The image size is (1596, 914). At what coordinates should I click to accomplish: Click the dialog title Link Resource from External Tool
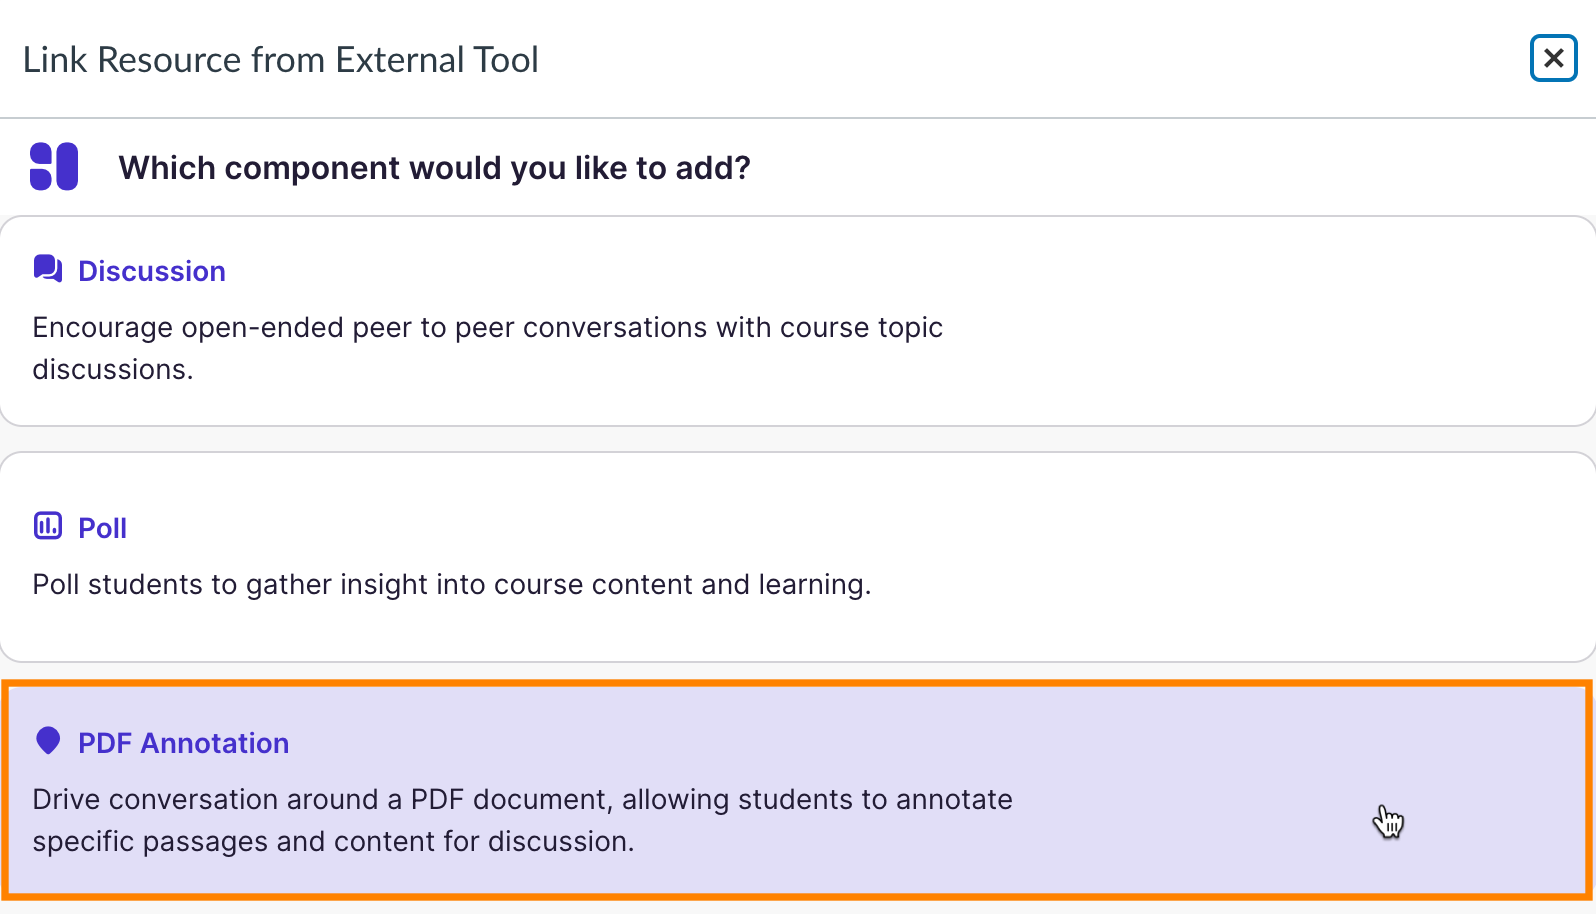[x=282, y=59]
